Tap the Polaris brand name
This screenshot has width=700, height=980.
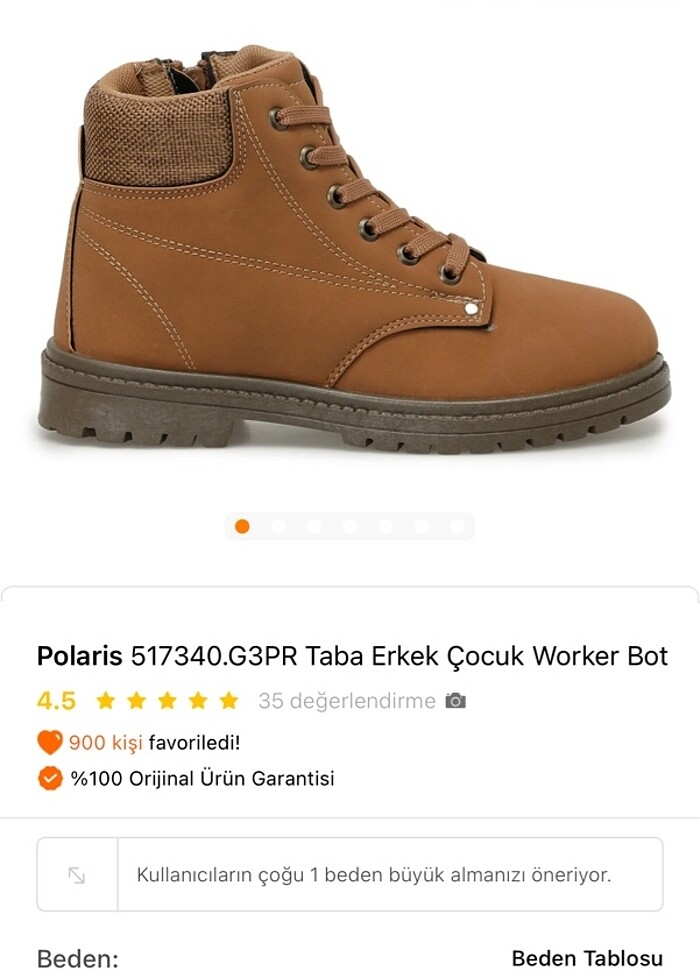tap(79, 656)
